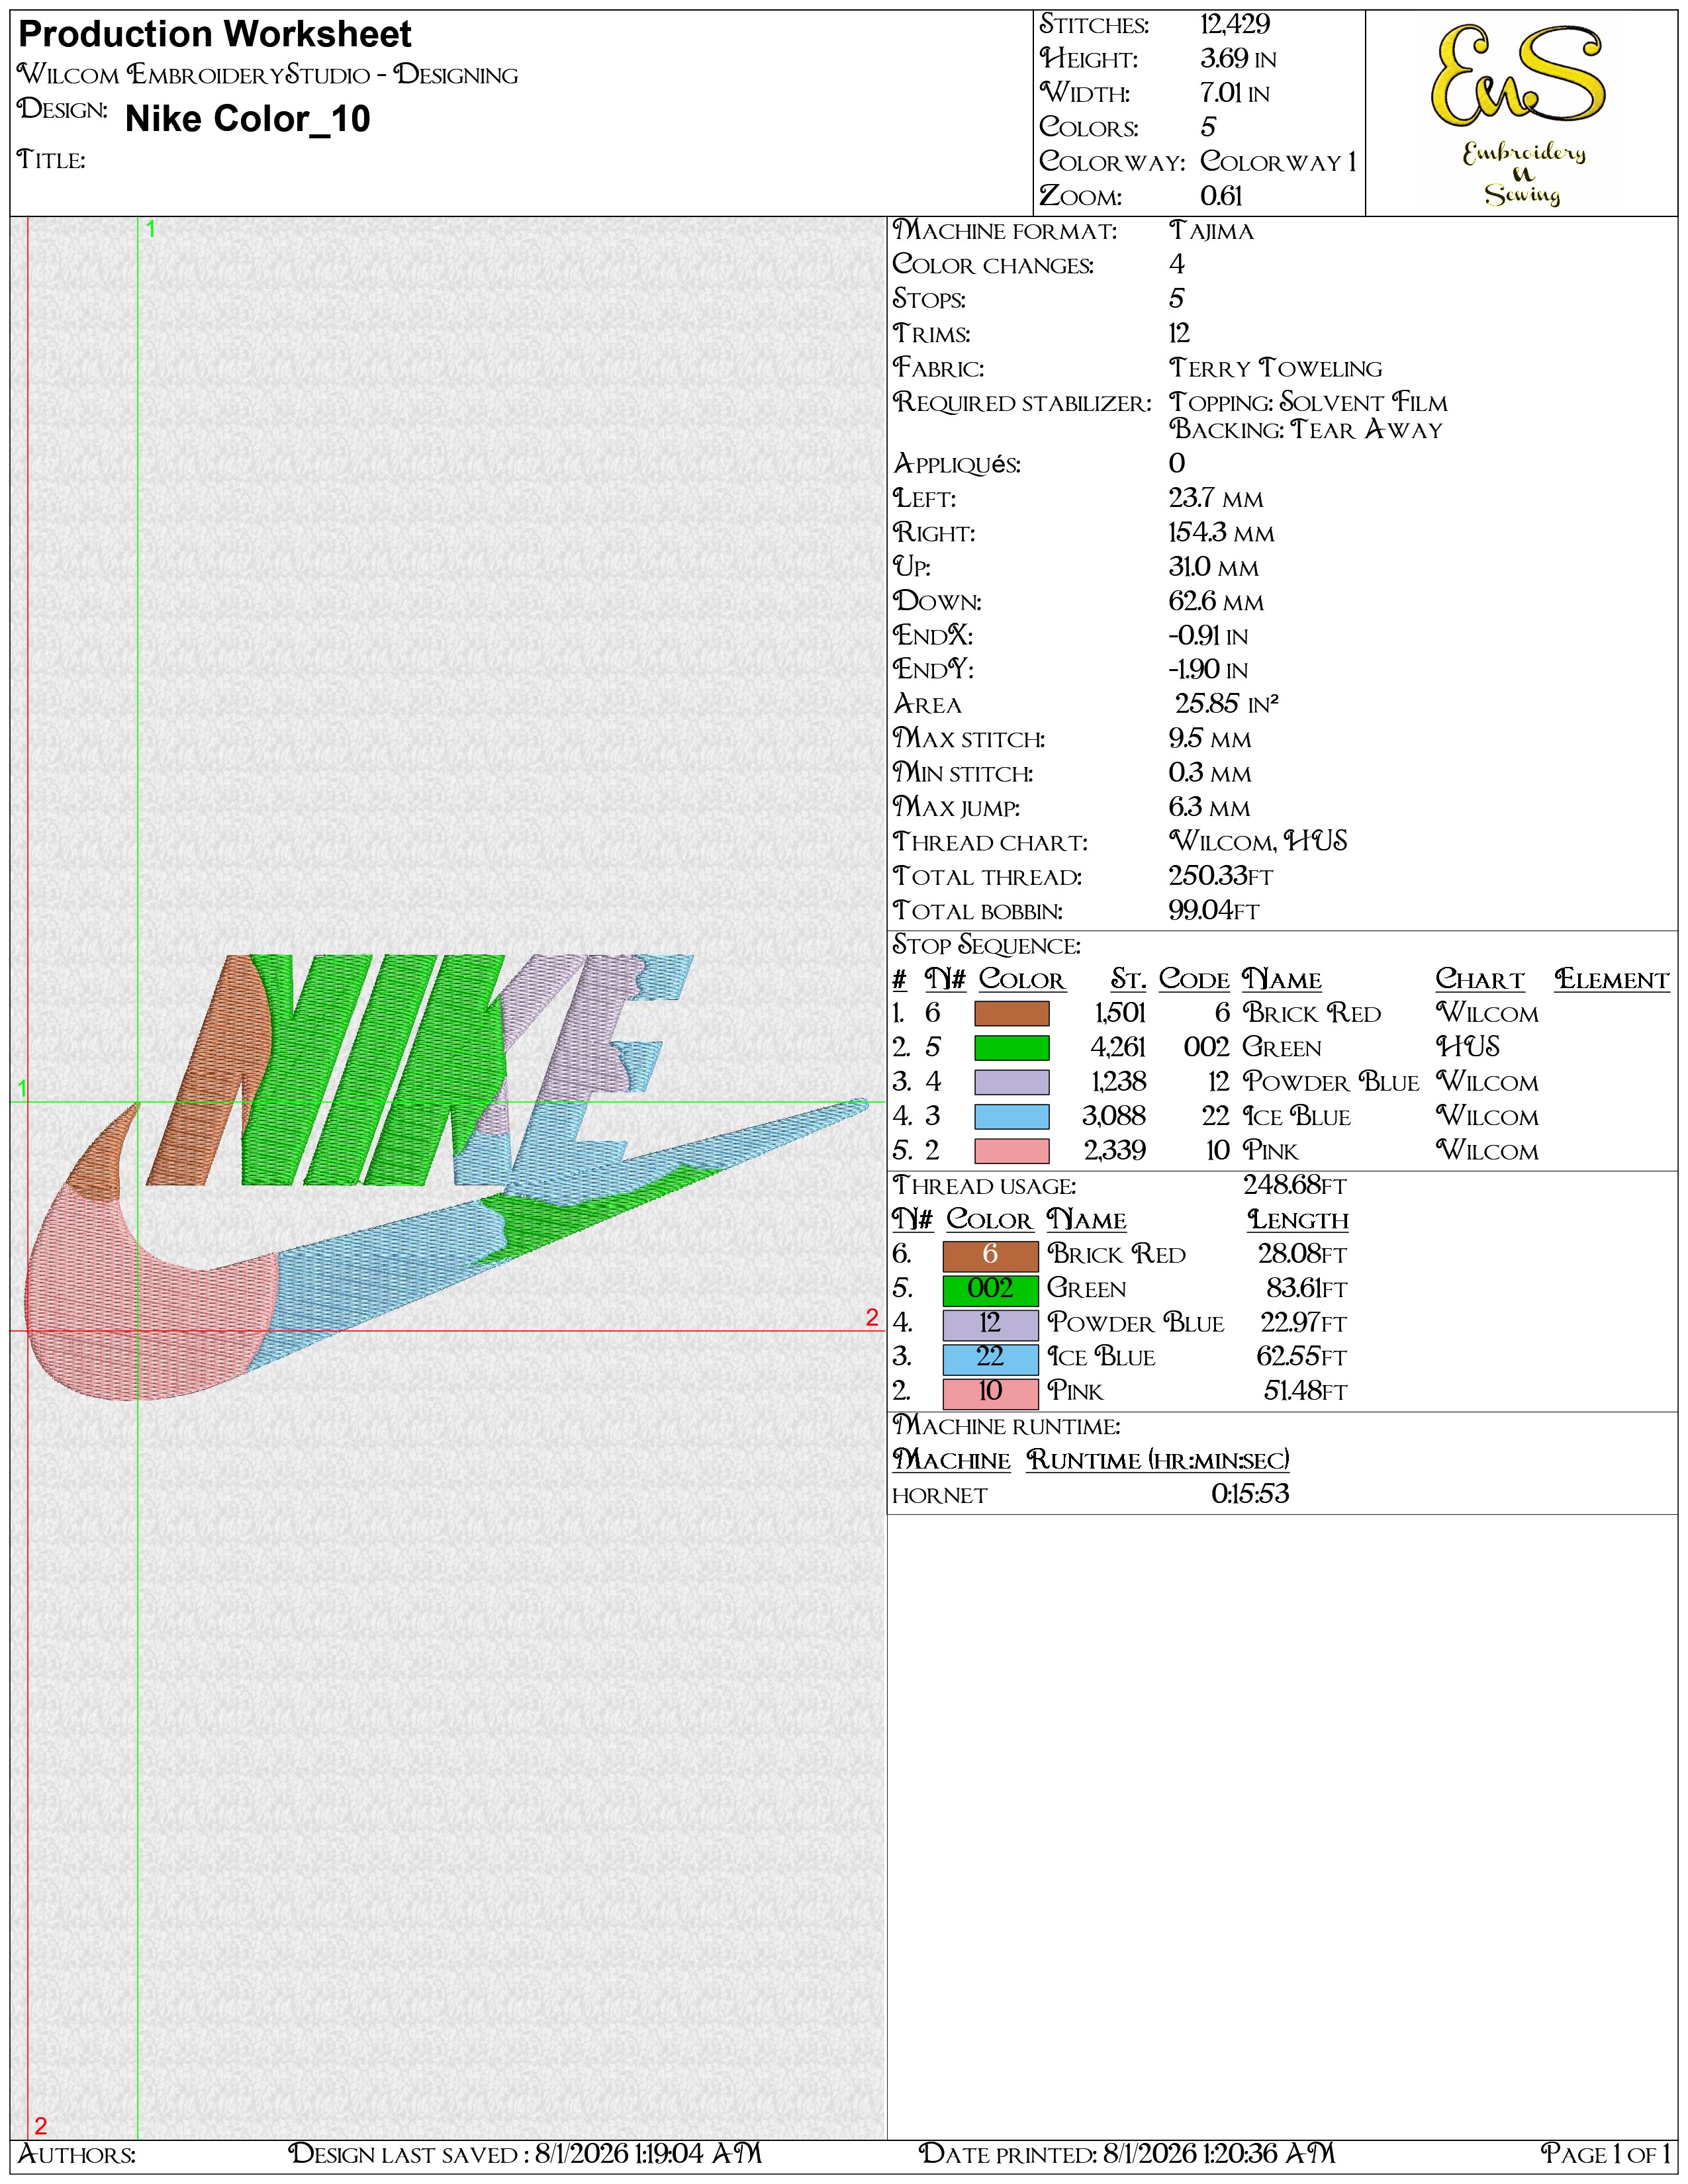Image resolution: width=1688 pixels, height=2184 pixels.
Task: Click the Right value "154.3 mm"
Action: [x=1222, y=533]
